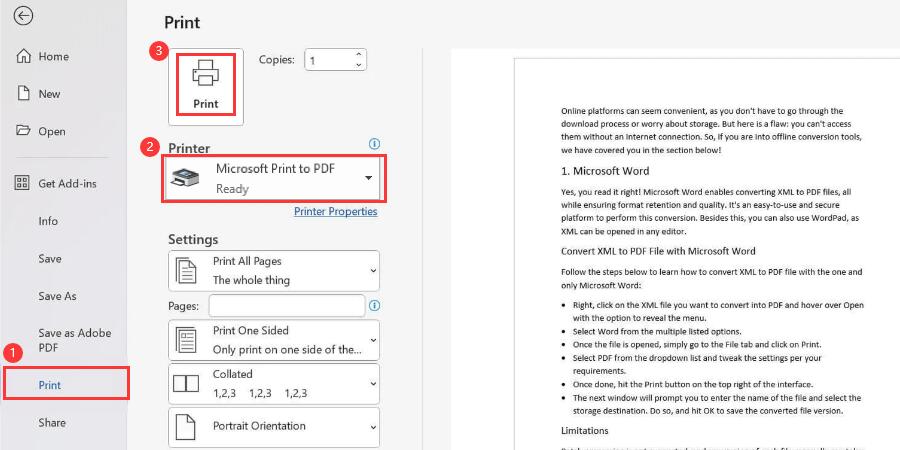The width and height of the screenshot is (900, 450).
Task: Click the 'Limitations' heading in preview
Action: coord(584,430)
